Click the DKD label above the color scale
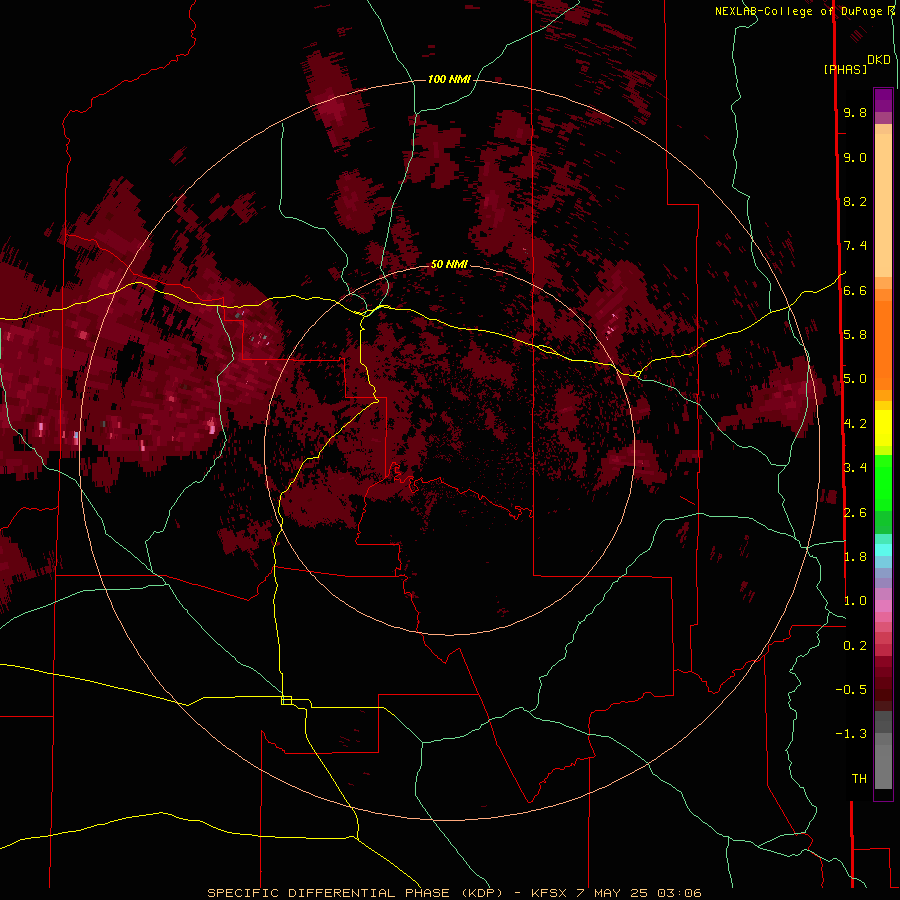Screen dimensions: 900x900 pyautogui.click(x=879, y=60)
